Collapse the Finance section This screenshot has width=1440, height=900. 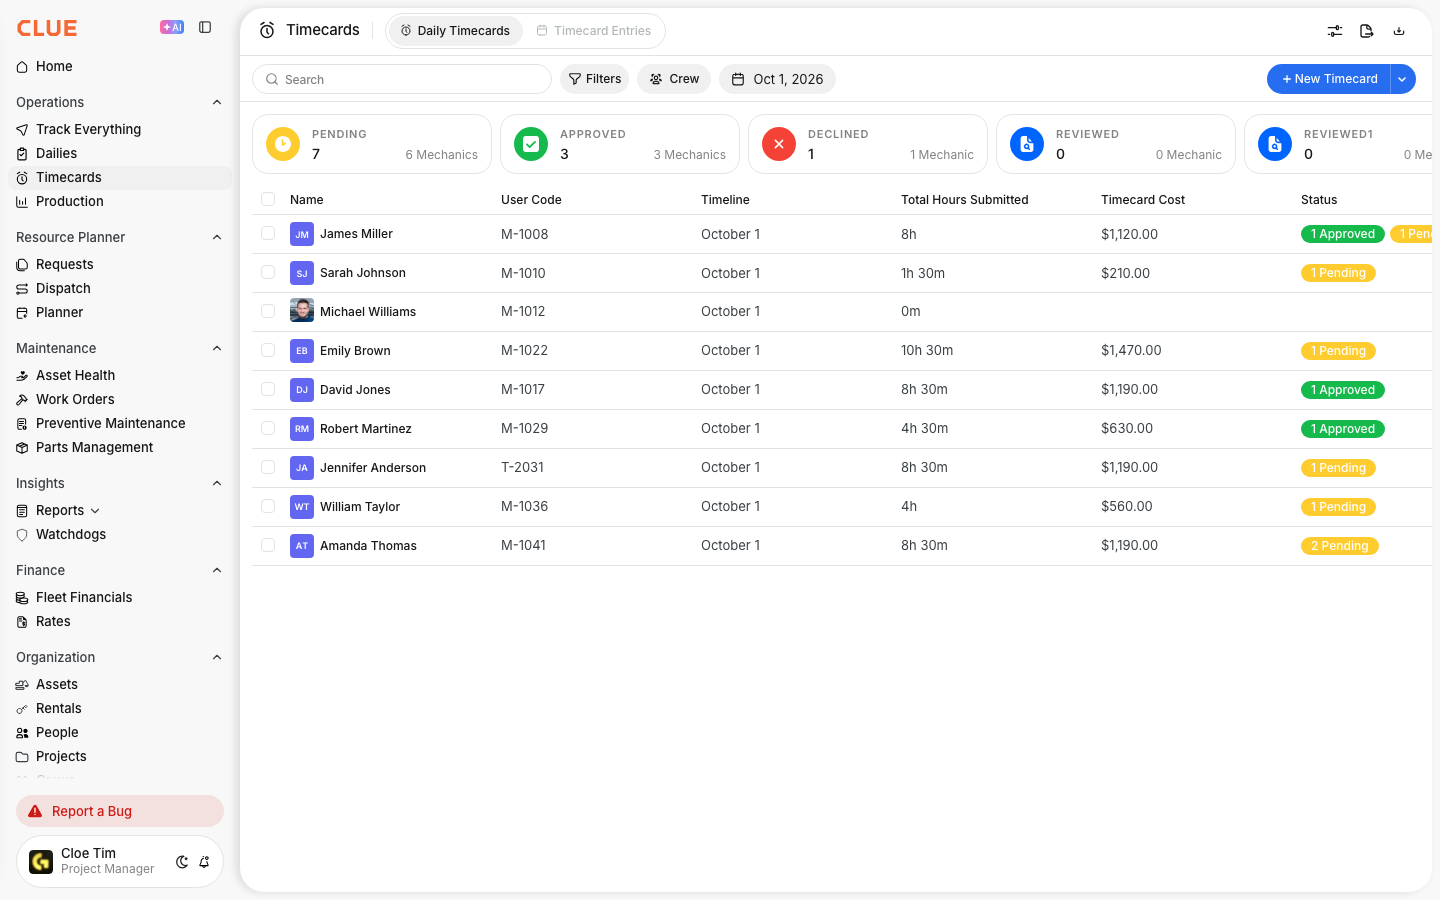(217, 570)
